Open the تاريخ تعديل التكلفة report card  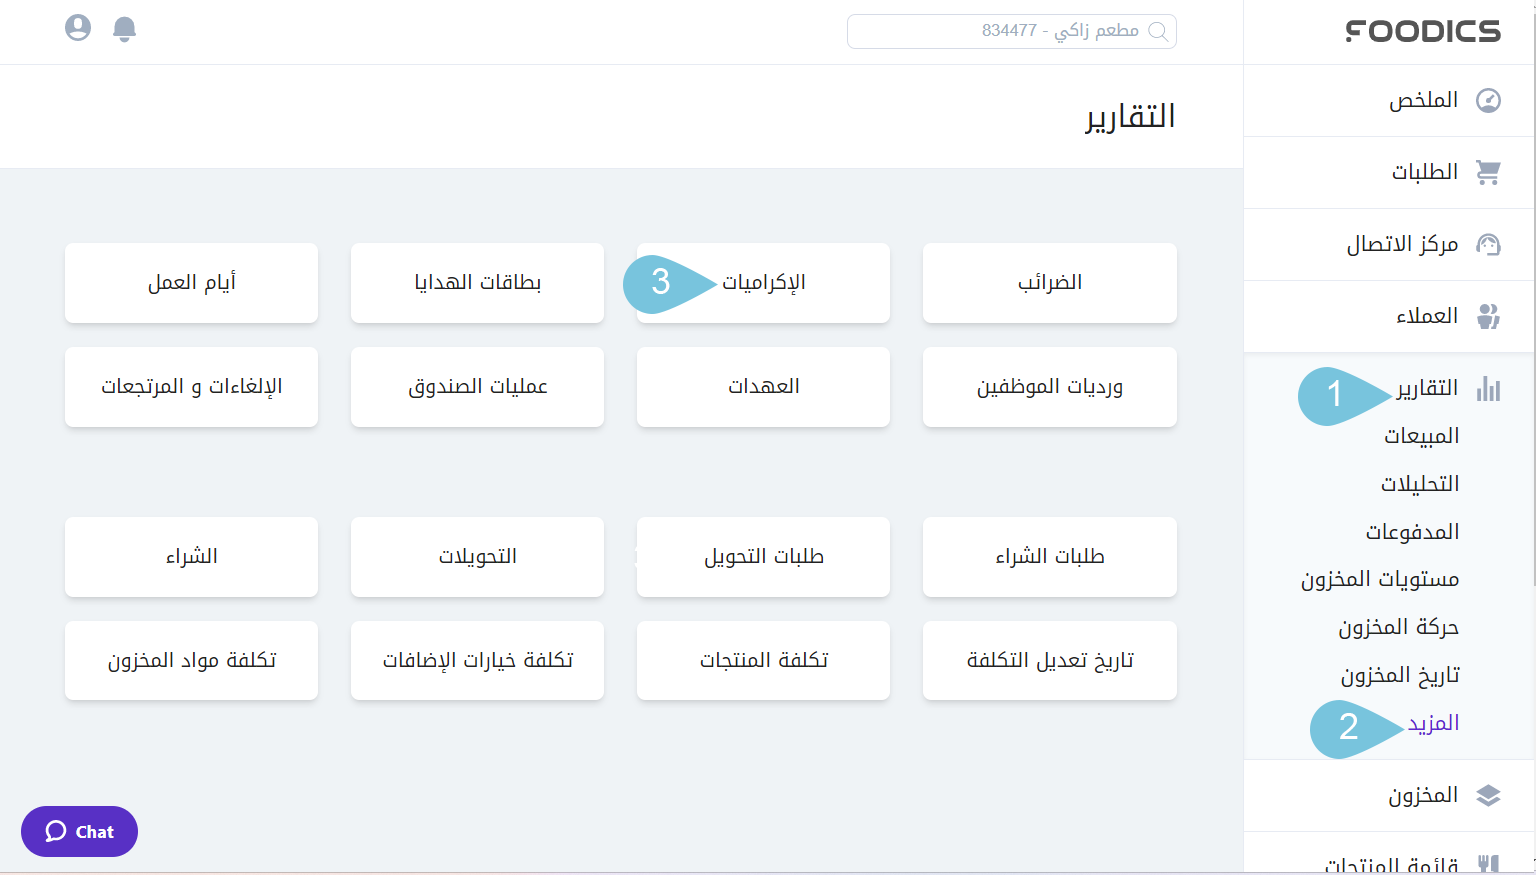pos(1050,661)
